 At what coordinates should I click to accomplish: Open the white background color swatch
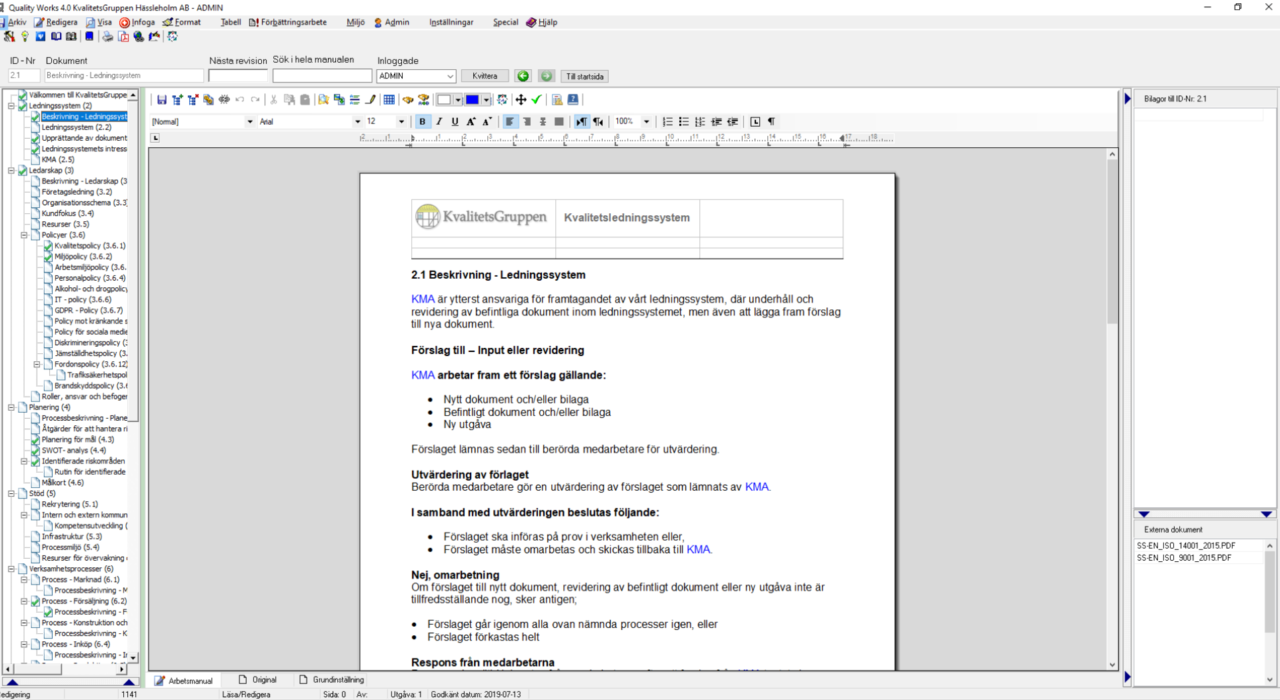(444, 99)
